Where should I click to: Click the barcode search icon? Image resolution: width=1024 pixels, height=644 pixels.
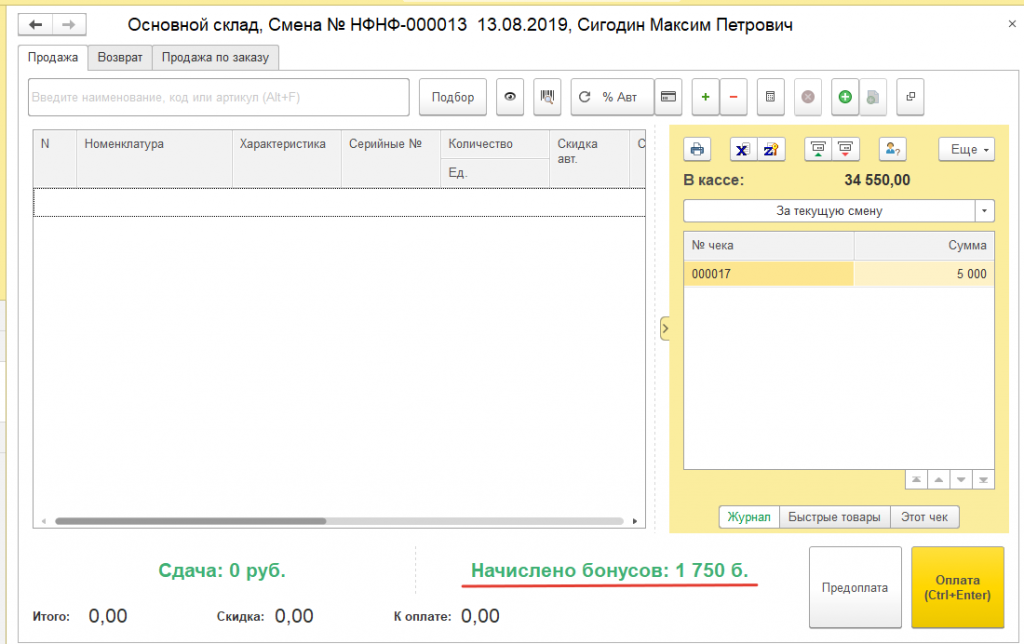pos(547,97)
